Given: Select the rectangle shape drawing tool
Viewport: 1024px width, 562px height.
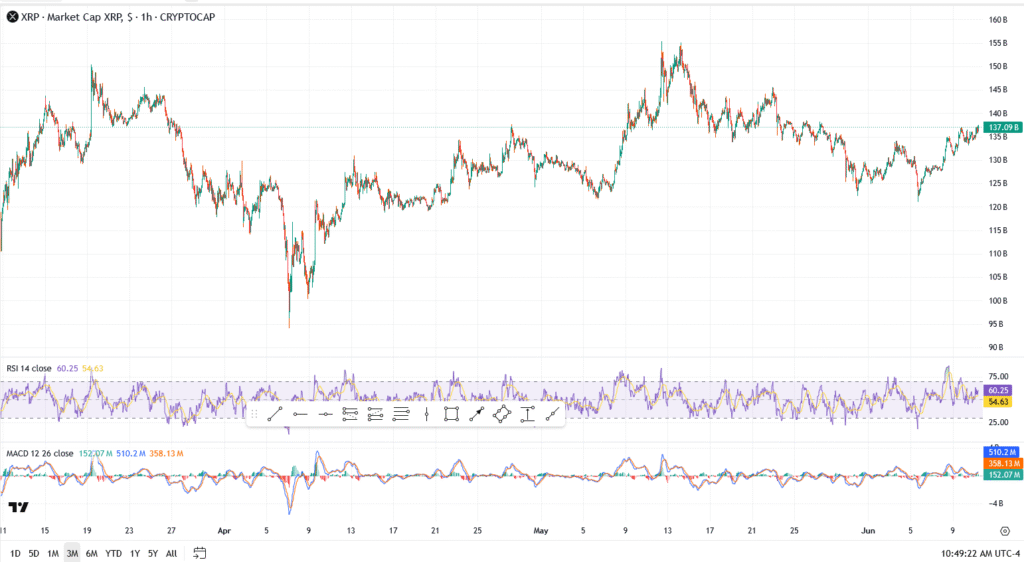Looking at the screenshot, I should [x=451, y=414].
